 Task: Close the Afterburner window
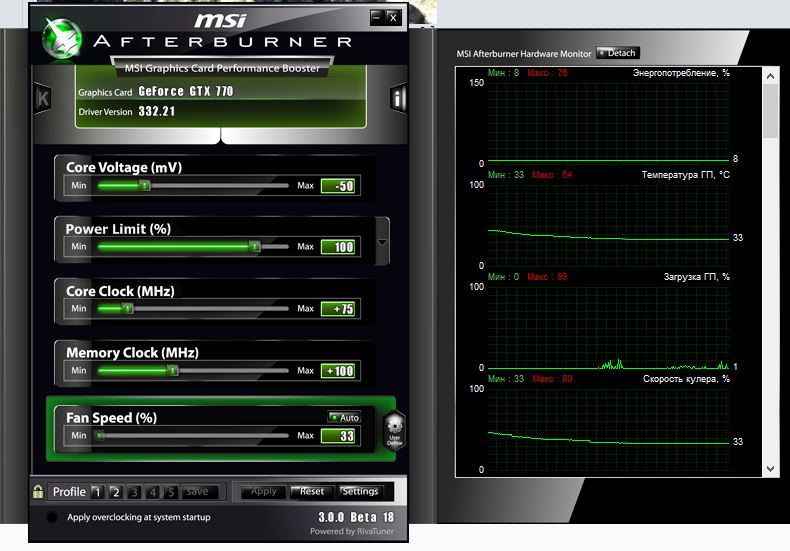[393, 18]
